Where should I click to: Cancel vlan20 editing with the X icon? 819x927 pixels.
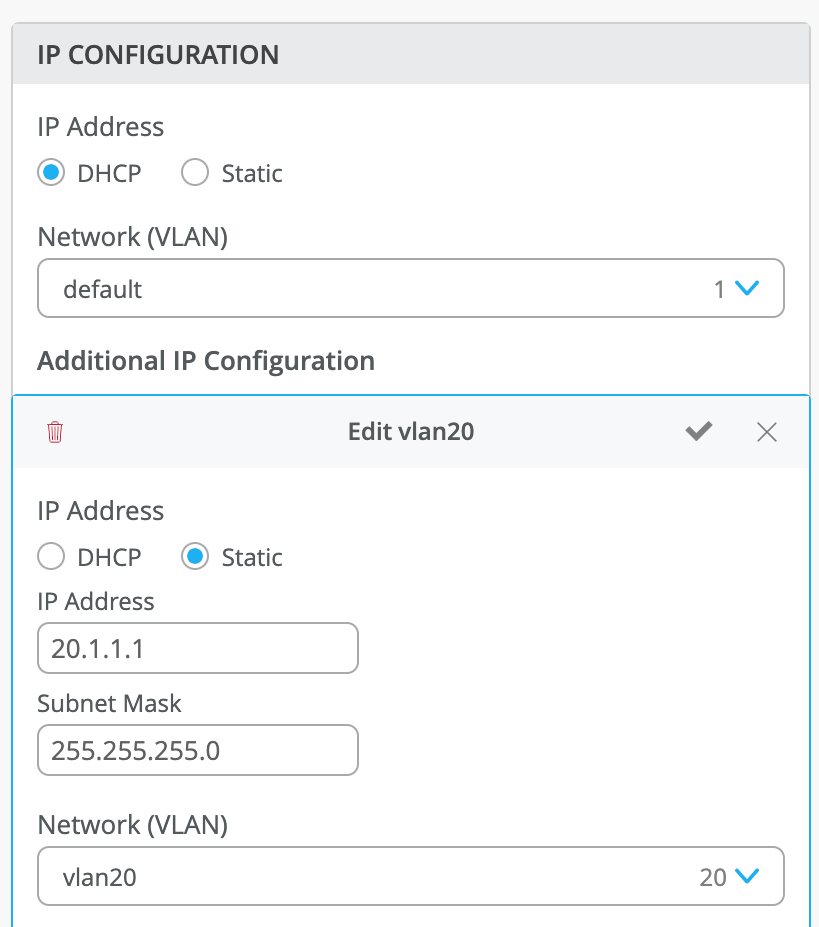click(x=767, y=432)
